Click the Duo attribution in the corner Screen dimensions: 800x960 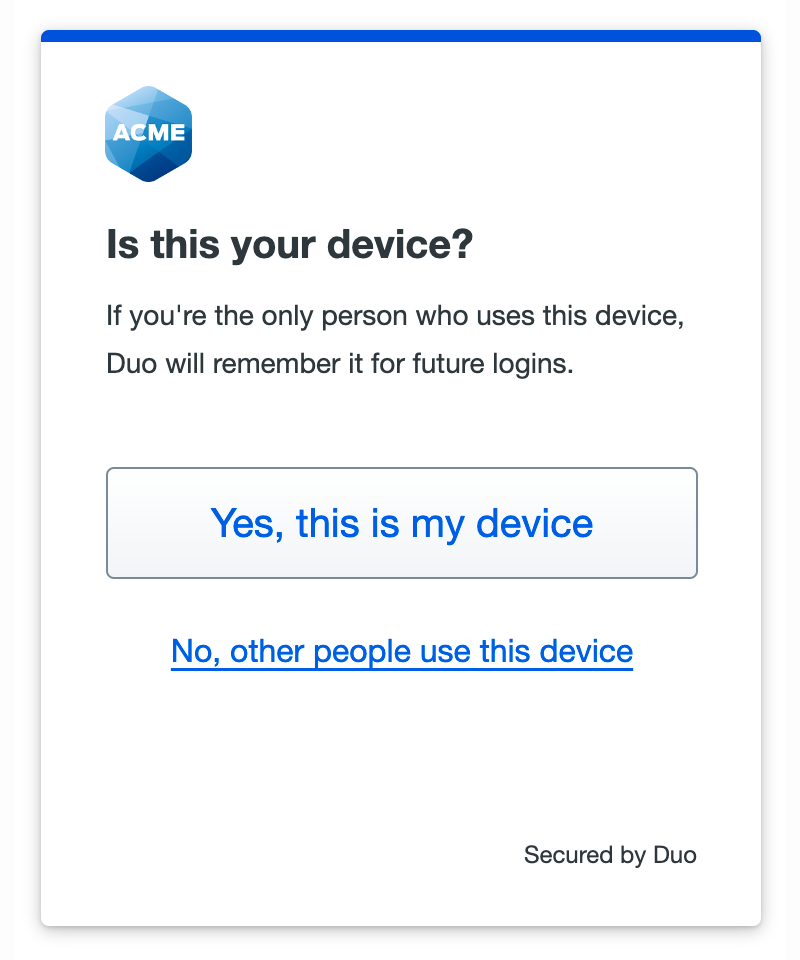[x=609, y=856]
